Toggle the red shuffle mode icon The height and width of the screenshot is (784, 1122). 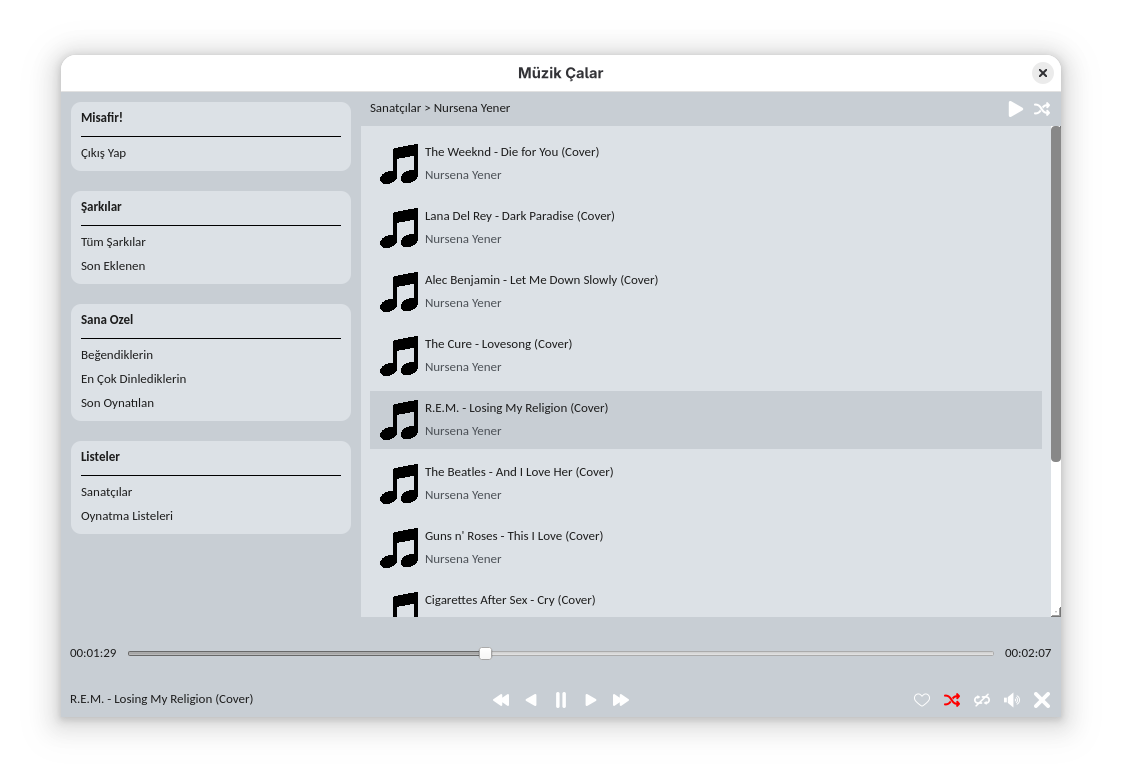[952, 700]
